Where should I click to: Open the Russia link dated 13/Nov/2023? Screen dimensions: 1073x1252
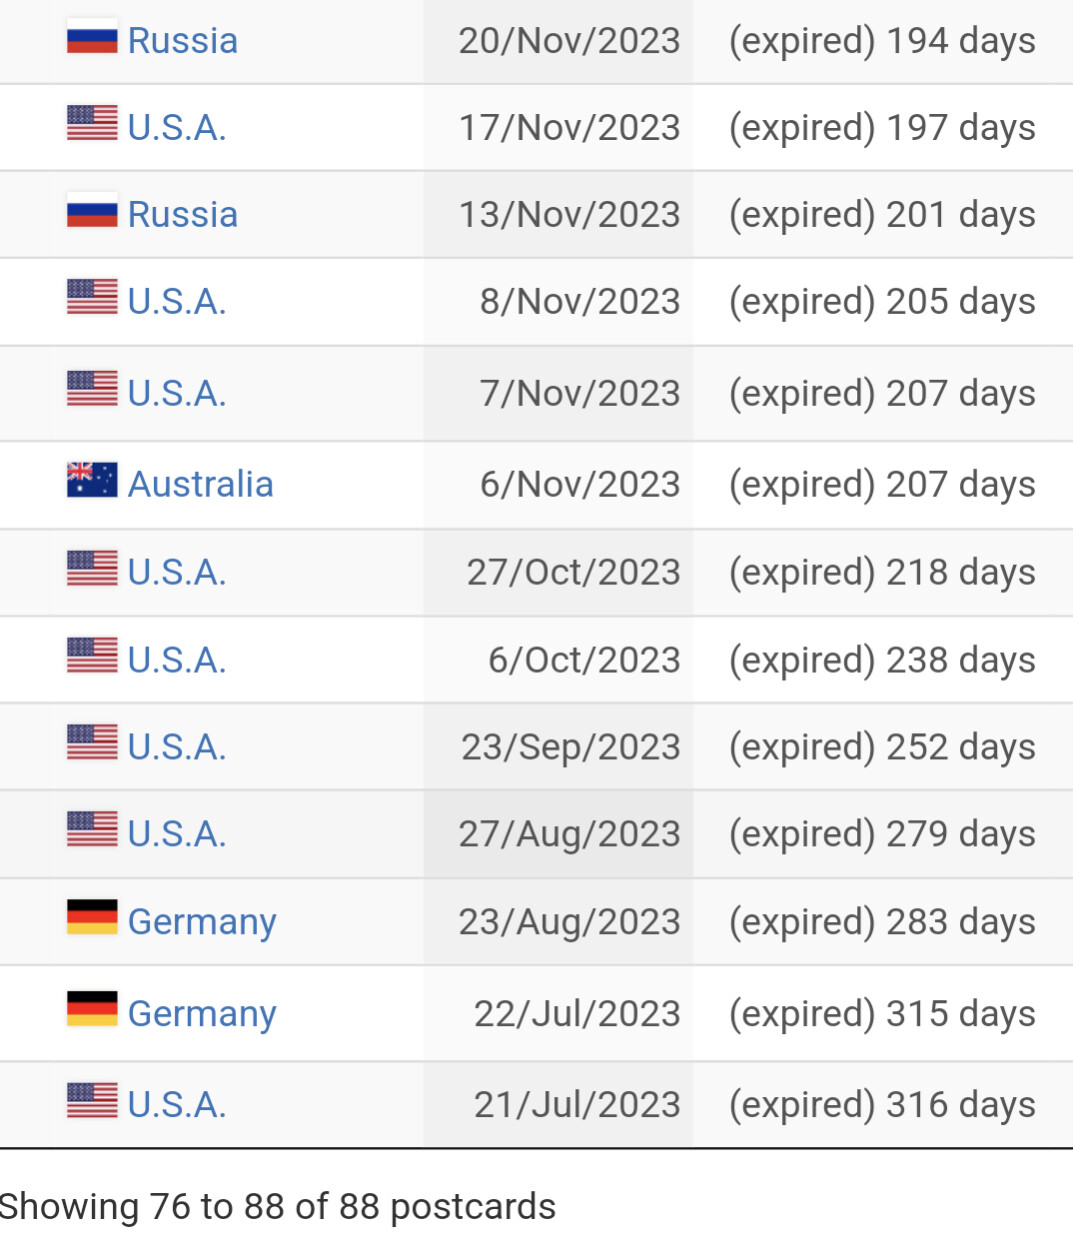pyautogui.click(x=183, y=214)
